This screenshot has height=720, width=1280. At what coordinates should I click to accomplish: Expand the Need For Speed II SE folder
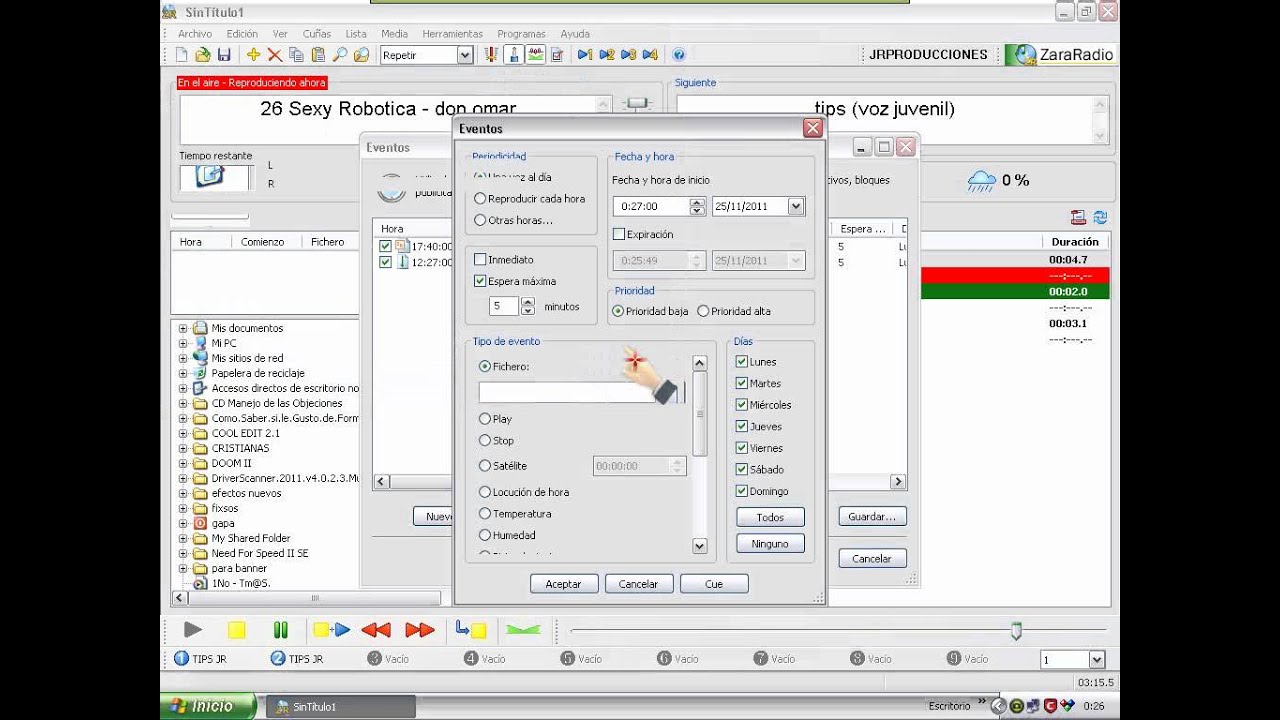point(183,553)
